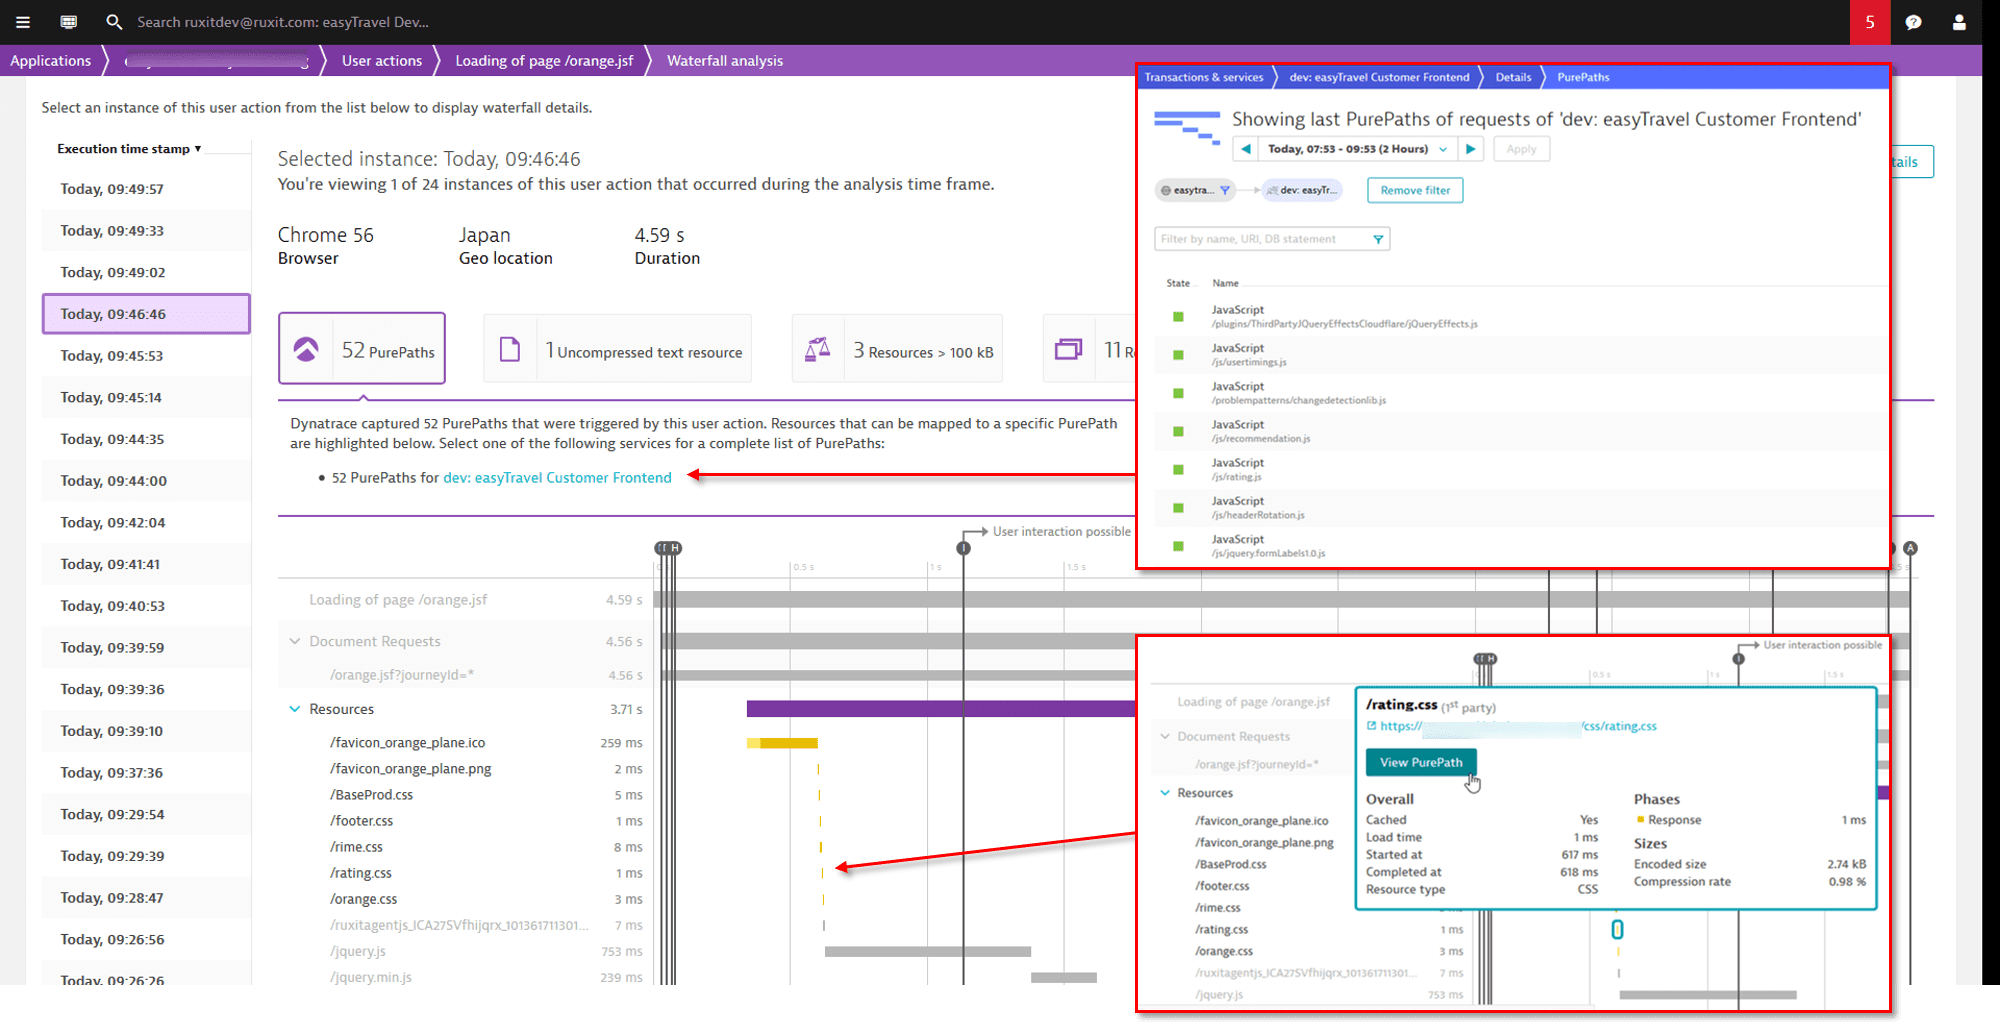The height and width of the screenshot is (1026, 2000).
Task: Select the 52 PurePaths tile
Action: tap(362, 348)
